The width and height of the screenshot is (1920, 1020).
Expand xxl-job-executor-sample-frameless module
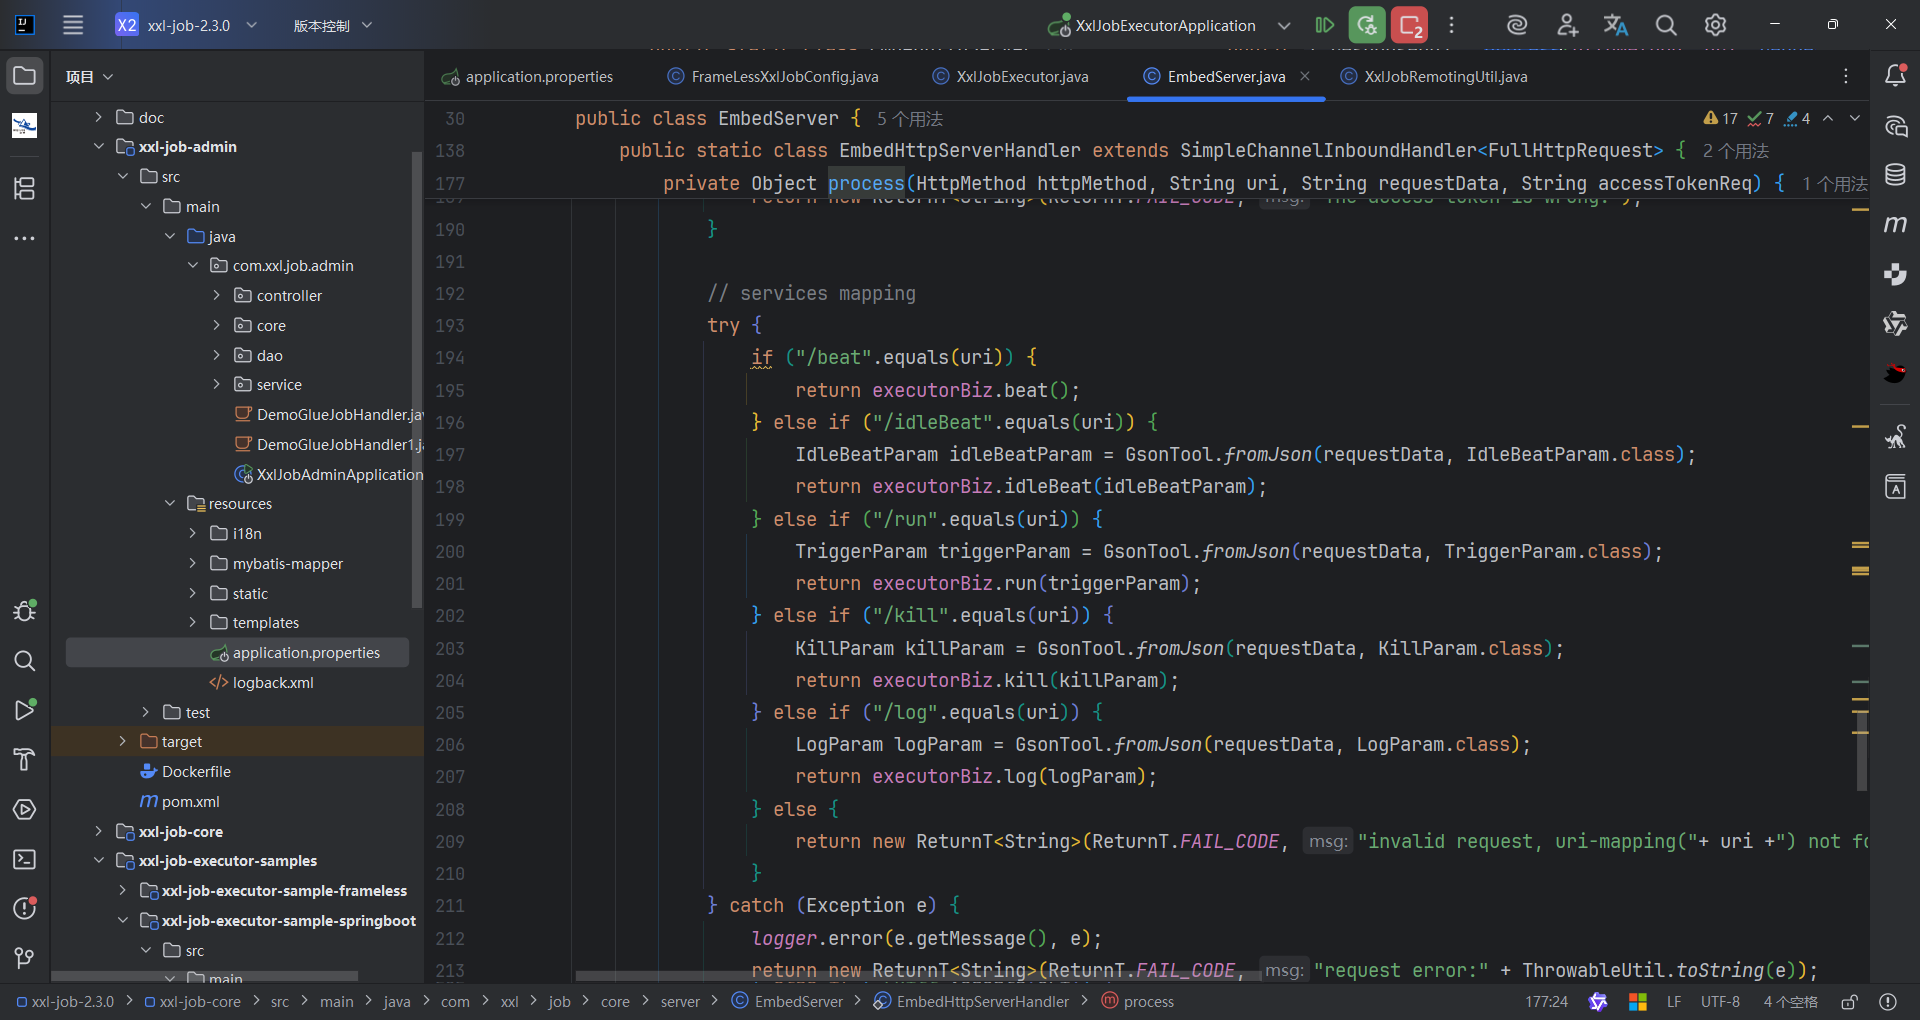[x=122, y=891]
